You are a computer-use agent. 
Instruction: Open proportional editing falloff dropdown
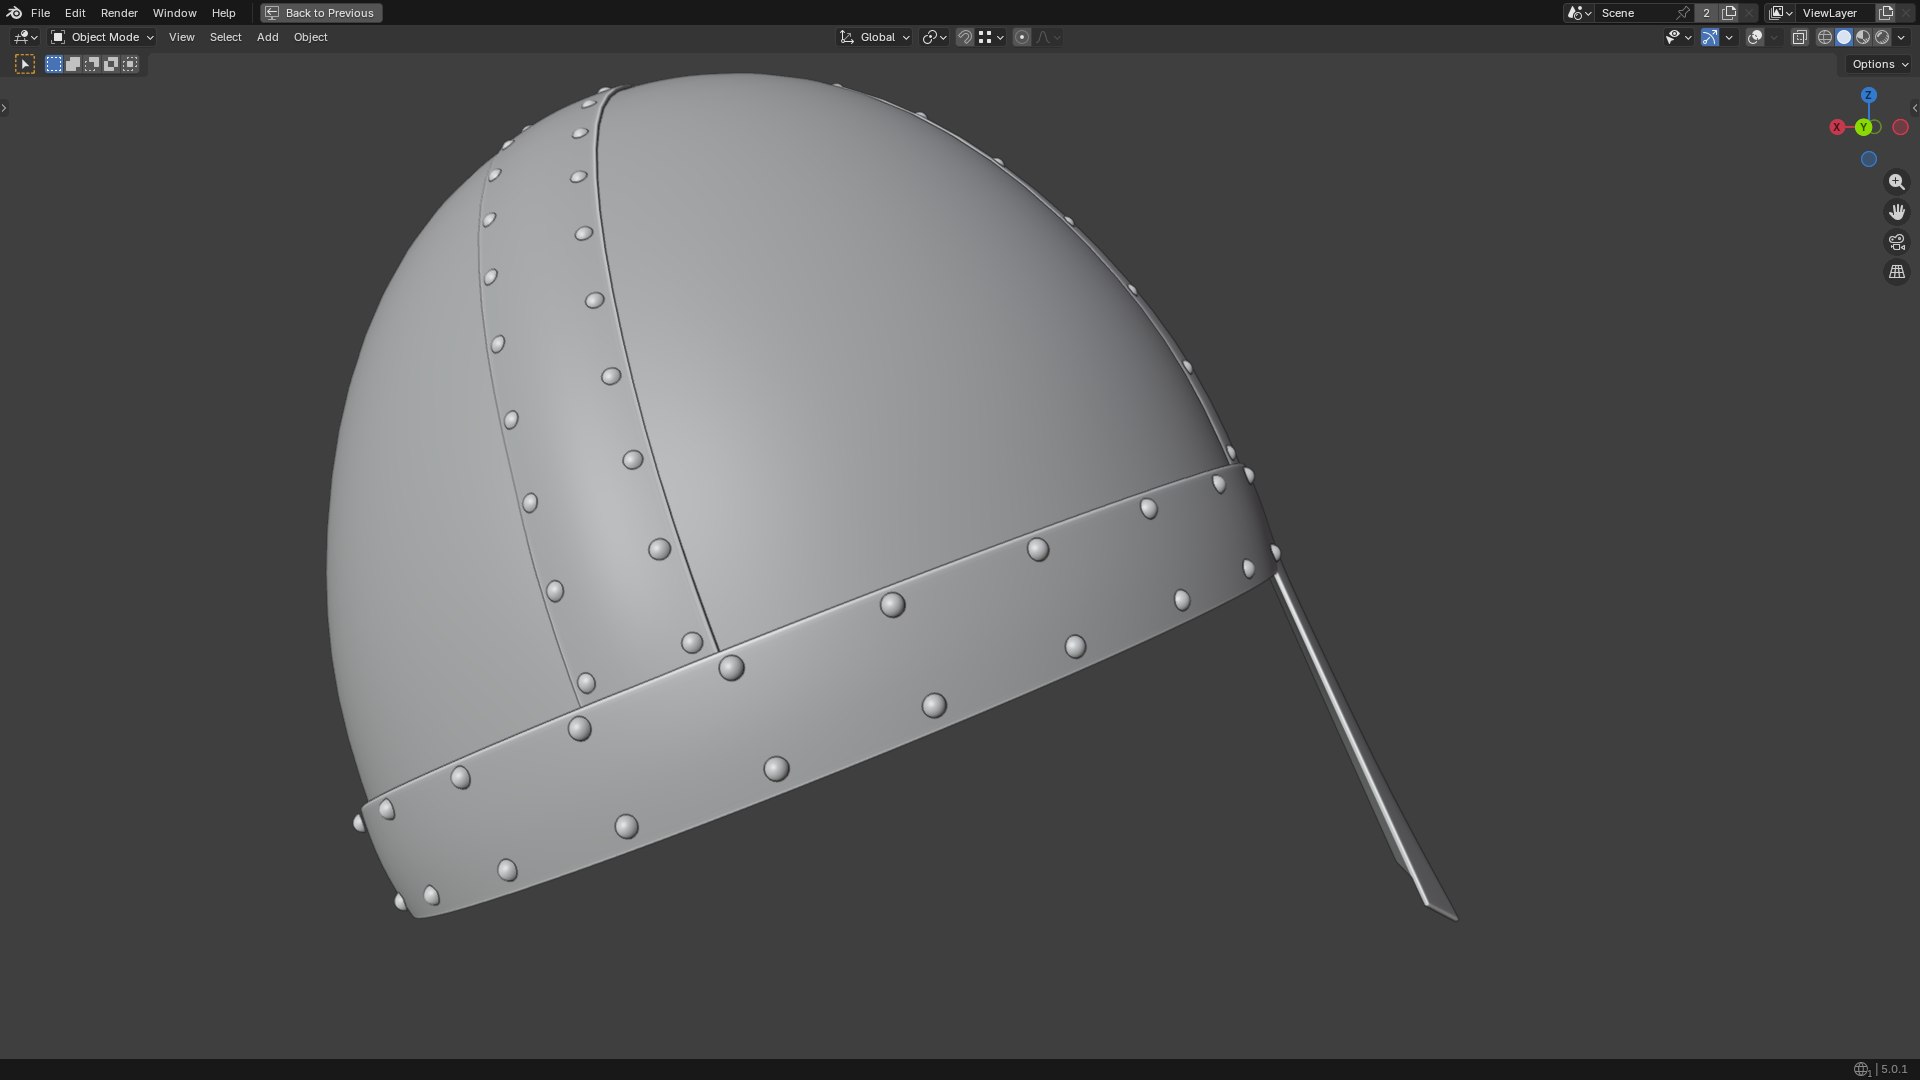pyautogui.click(x=1048, y=37)
